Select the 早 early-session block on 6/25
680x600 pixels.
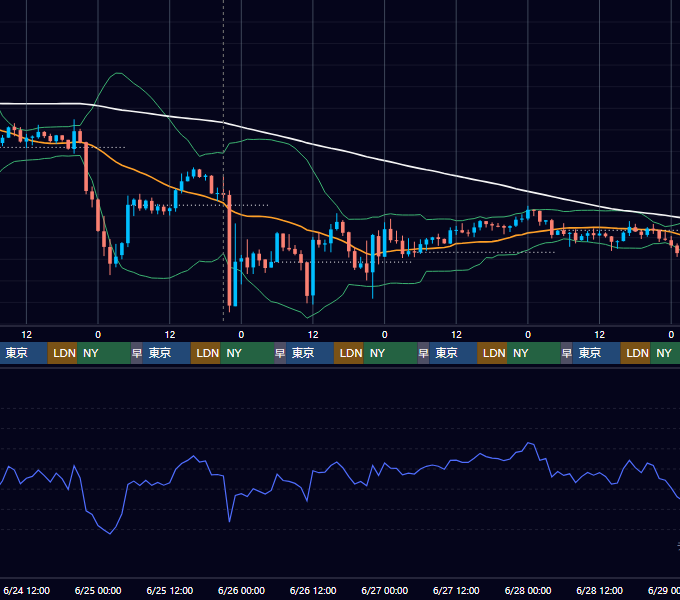(x=137, y=353)
